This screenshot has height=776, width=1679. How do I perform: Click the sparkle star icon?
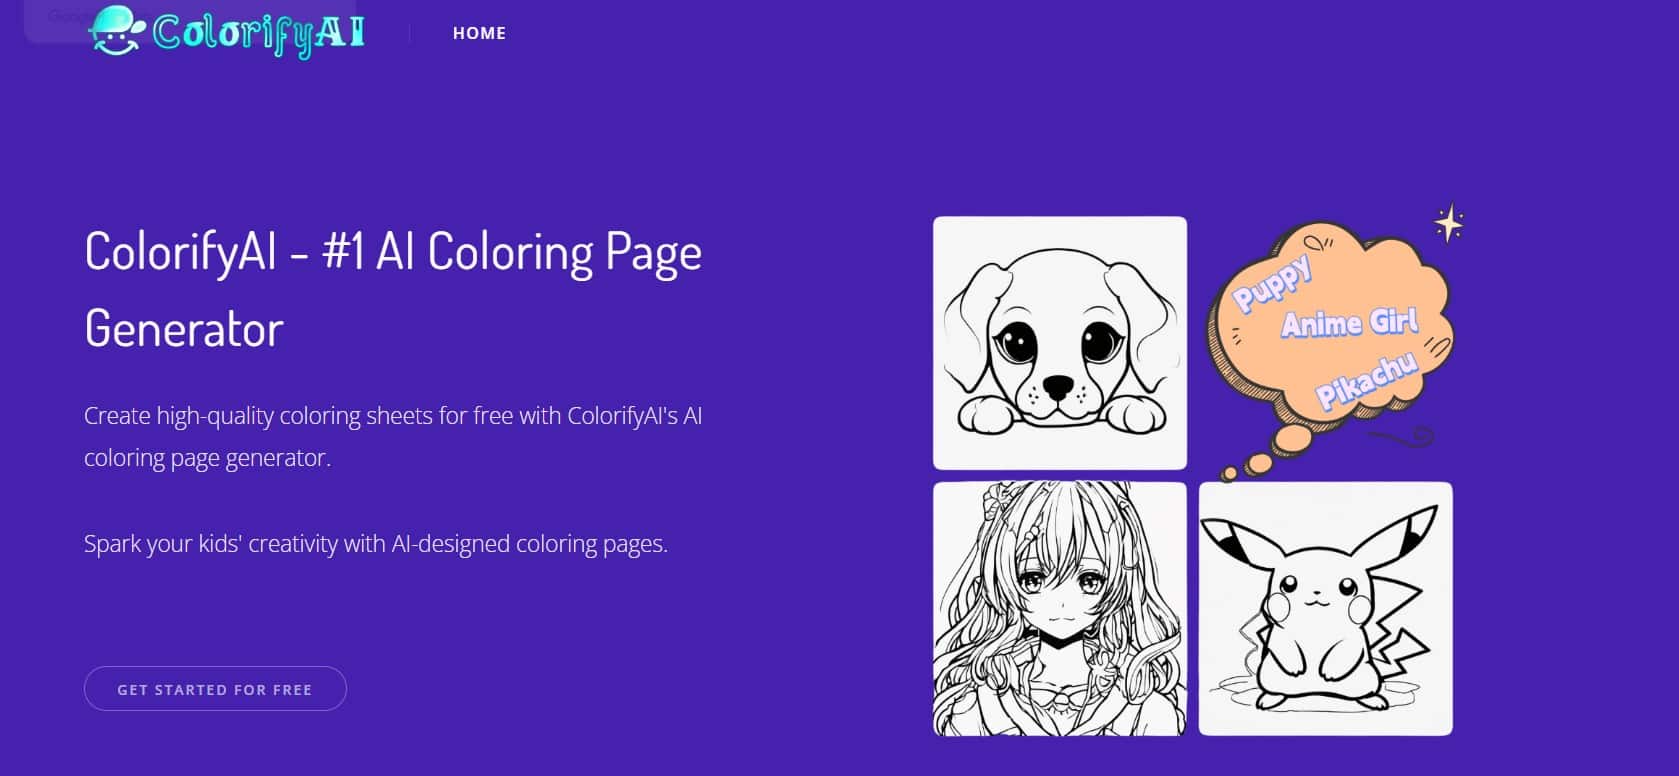tap(1449, 223)
